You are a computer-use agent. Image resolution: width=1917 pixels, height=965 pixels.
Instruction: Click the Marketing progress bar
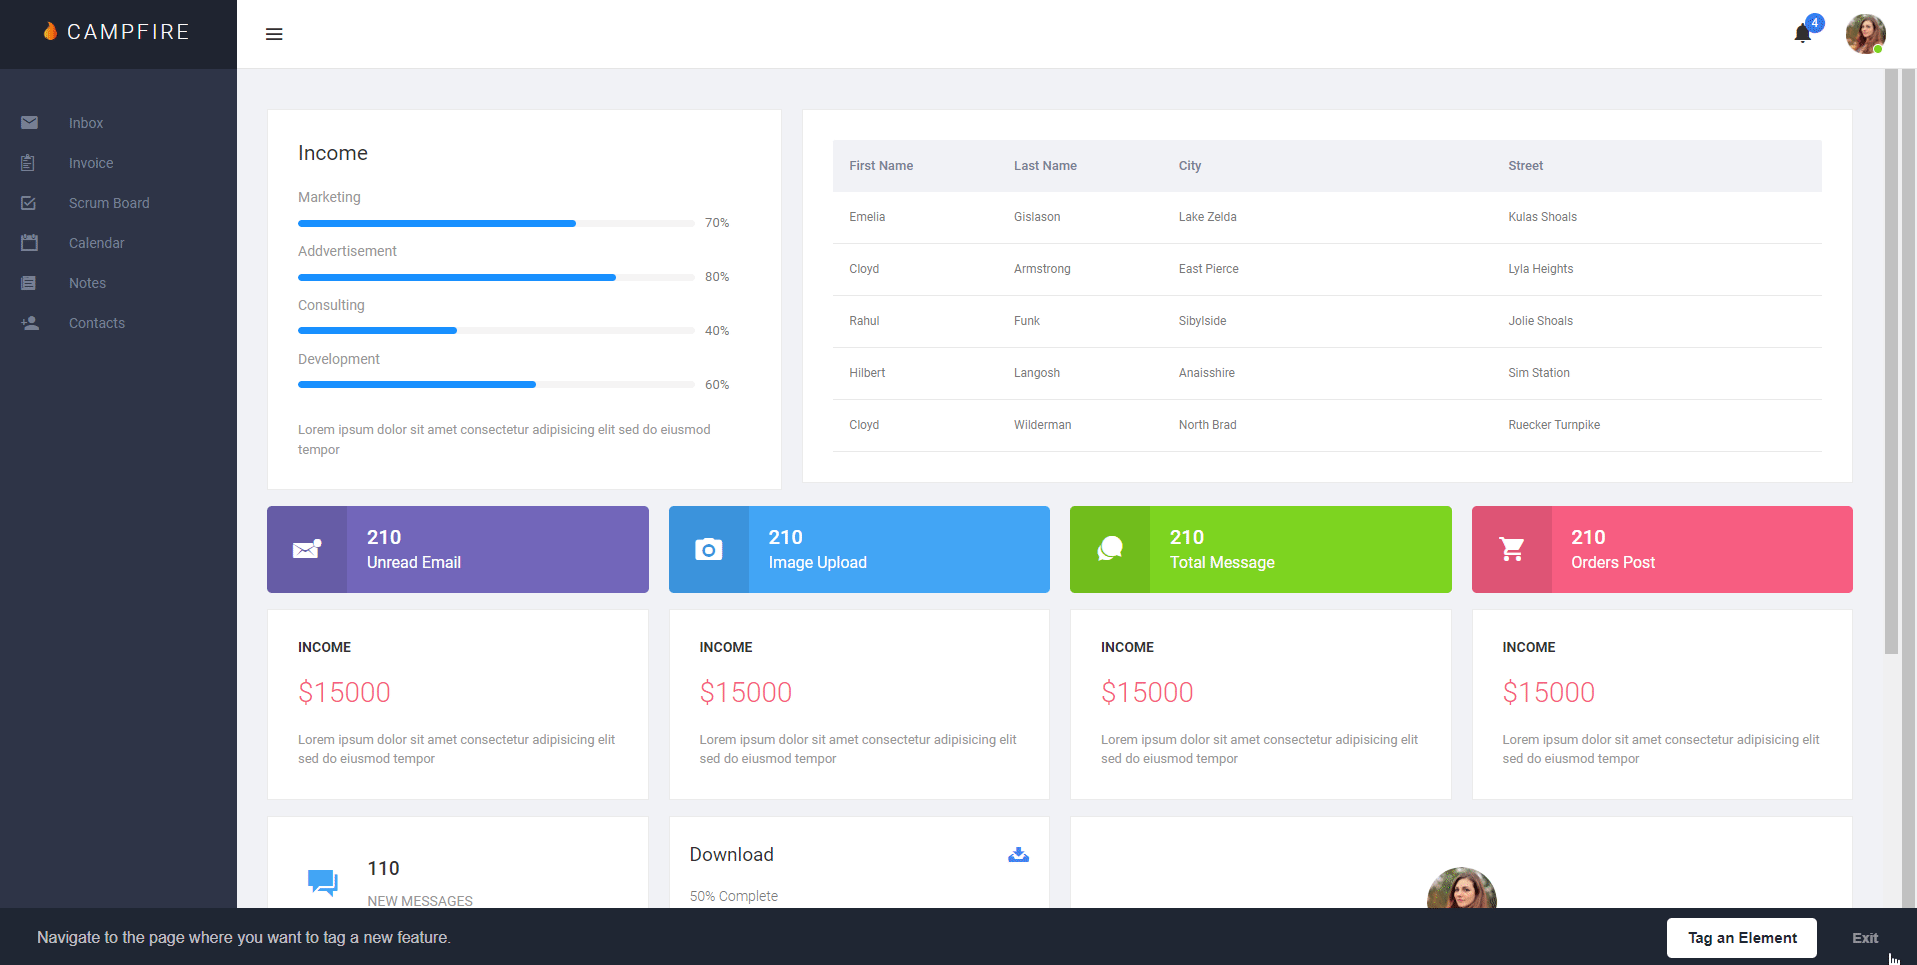tap(435, 223)
